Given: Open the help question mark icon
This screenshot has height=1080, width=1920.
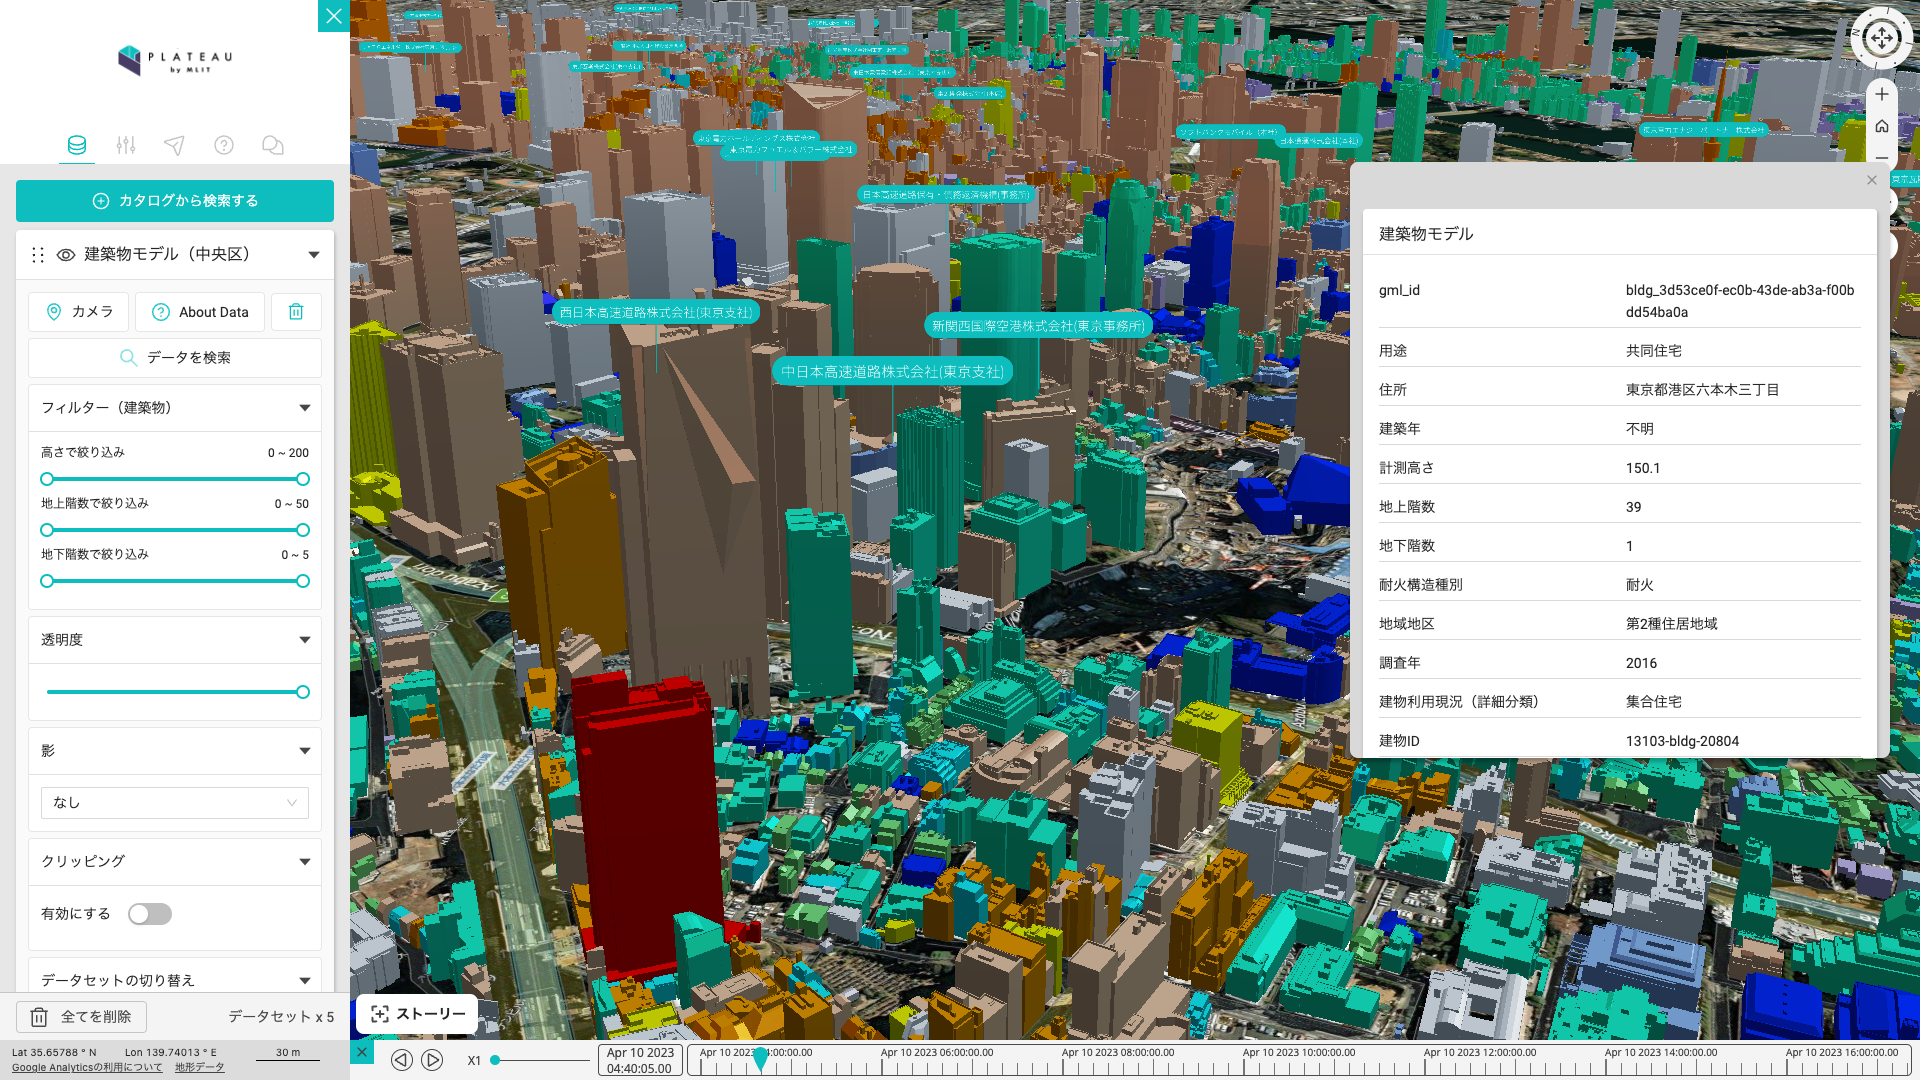Looking at the screenshot, I should 223,145.
